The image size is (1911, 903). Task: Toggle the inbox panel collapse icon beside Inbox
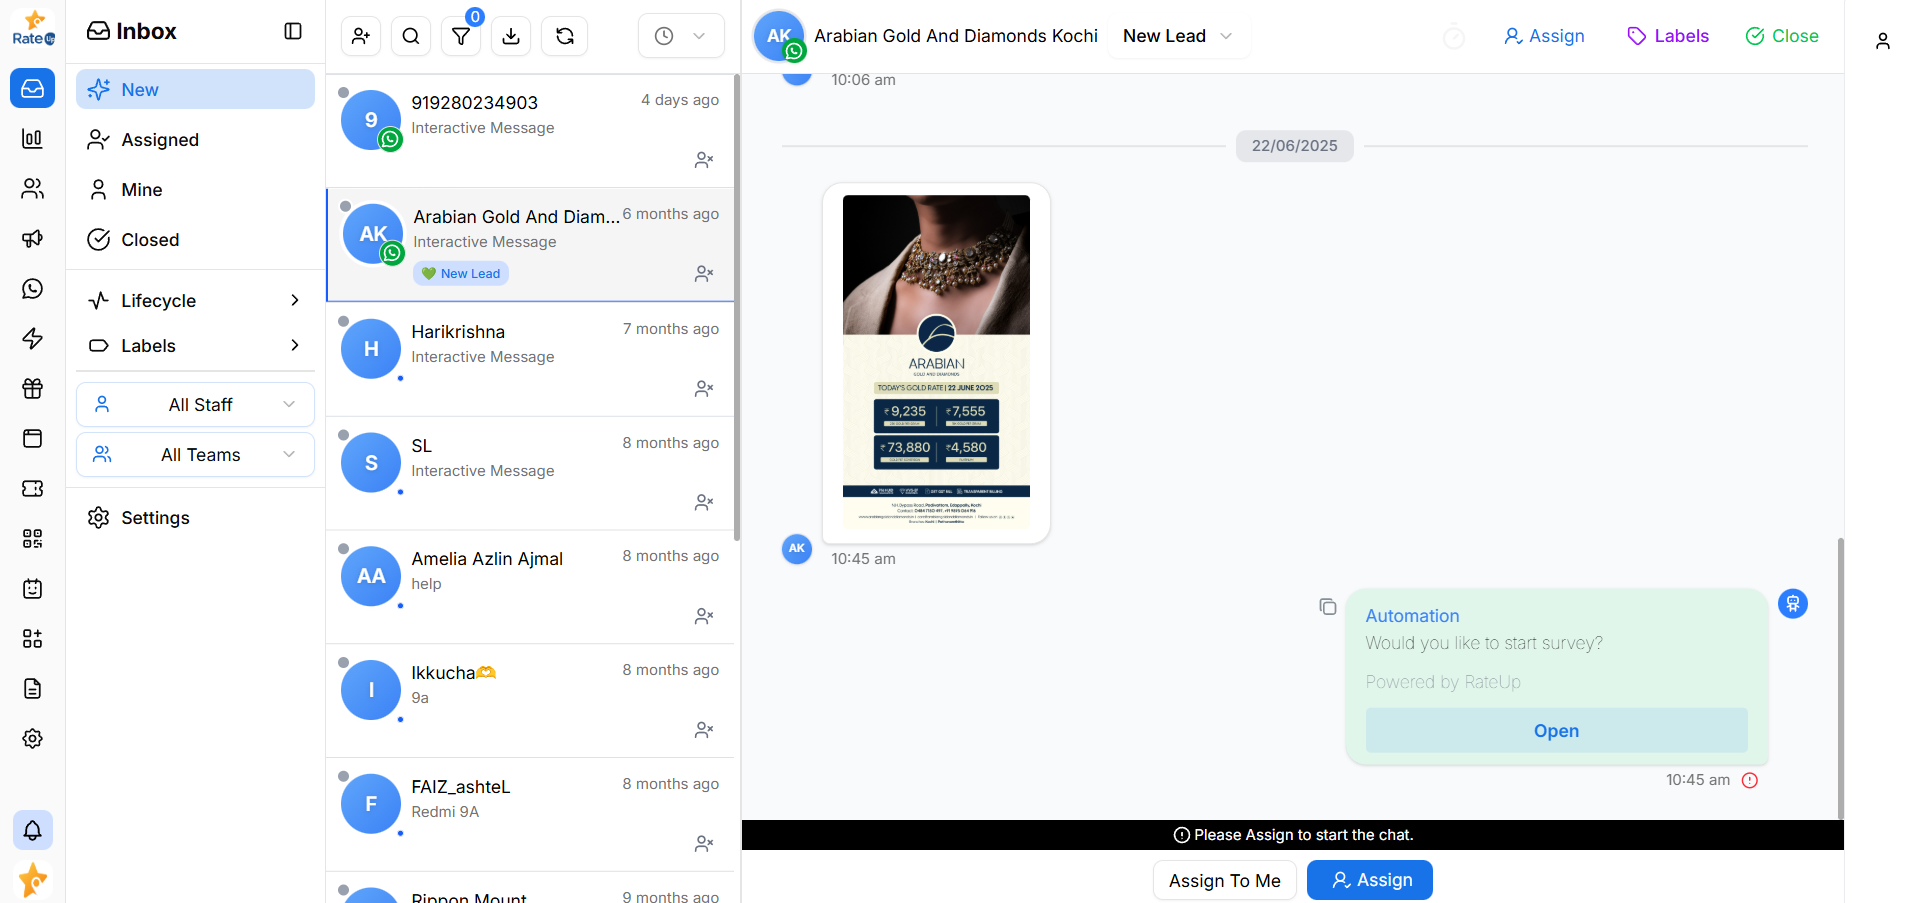click(x=292, y=31)
